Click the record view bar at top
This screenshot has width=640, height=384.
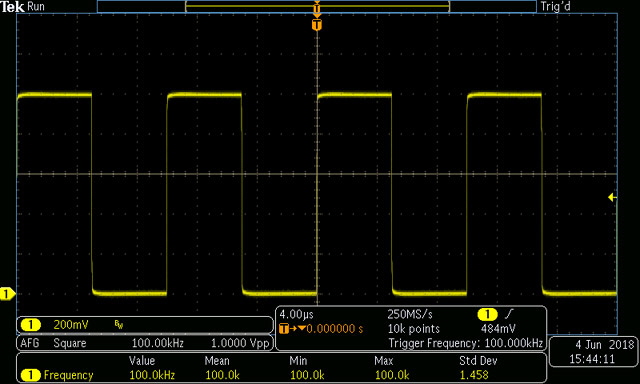pyautogui.click(x=317, y=7)
